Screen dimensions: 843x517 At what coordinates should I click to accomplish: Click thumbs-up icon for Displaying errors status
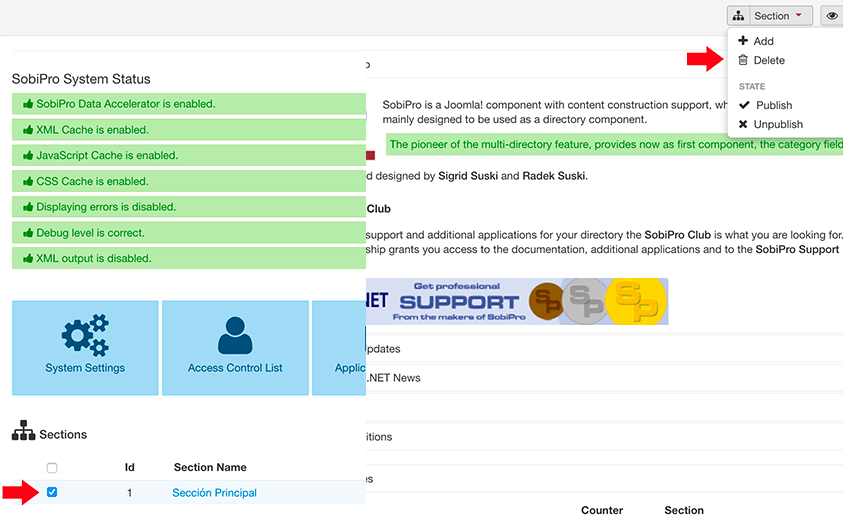(x=28, y=207)
